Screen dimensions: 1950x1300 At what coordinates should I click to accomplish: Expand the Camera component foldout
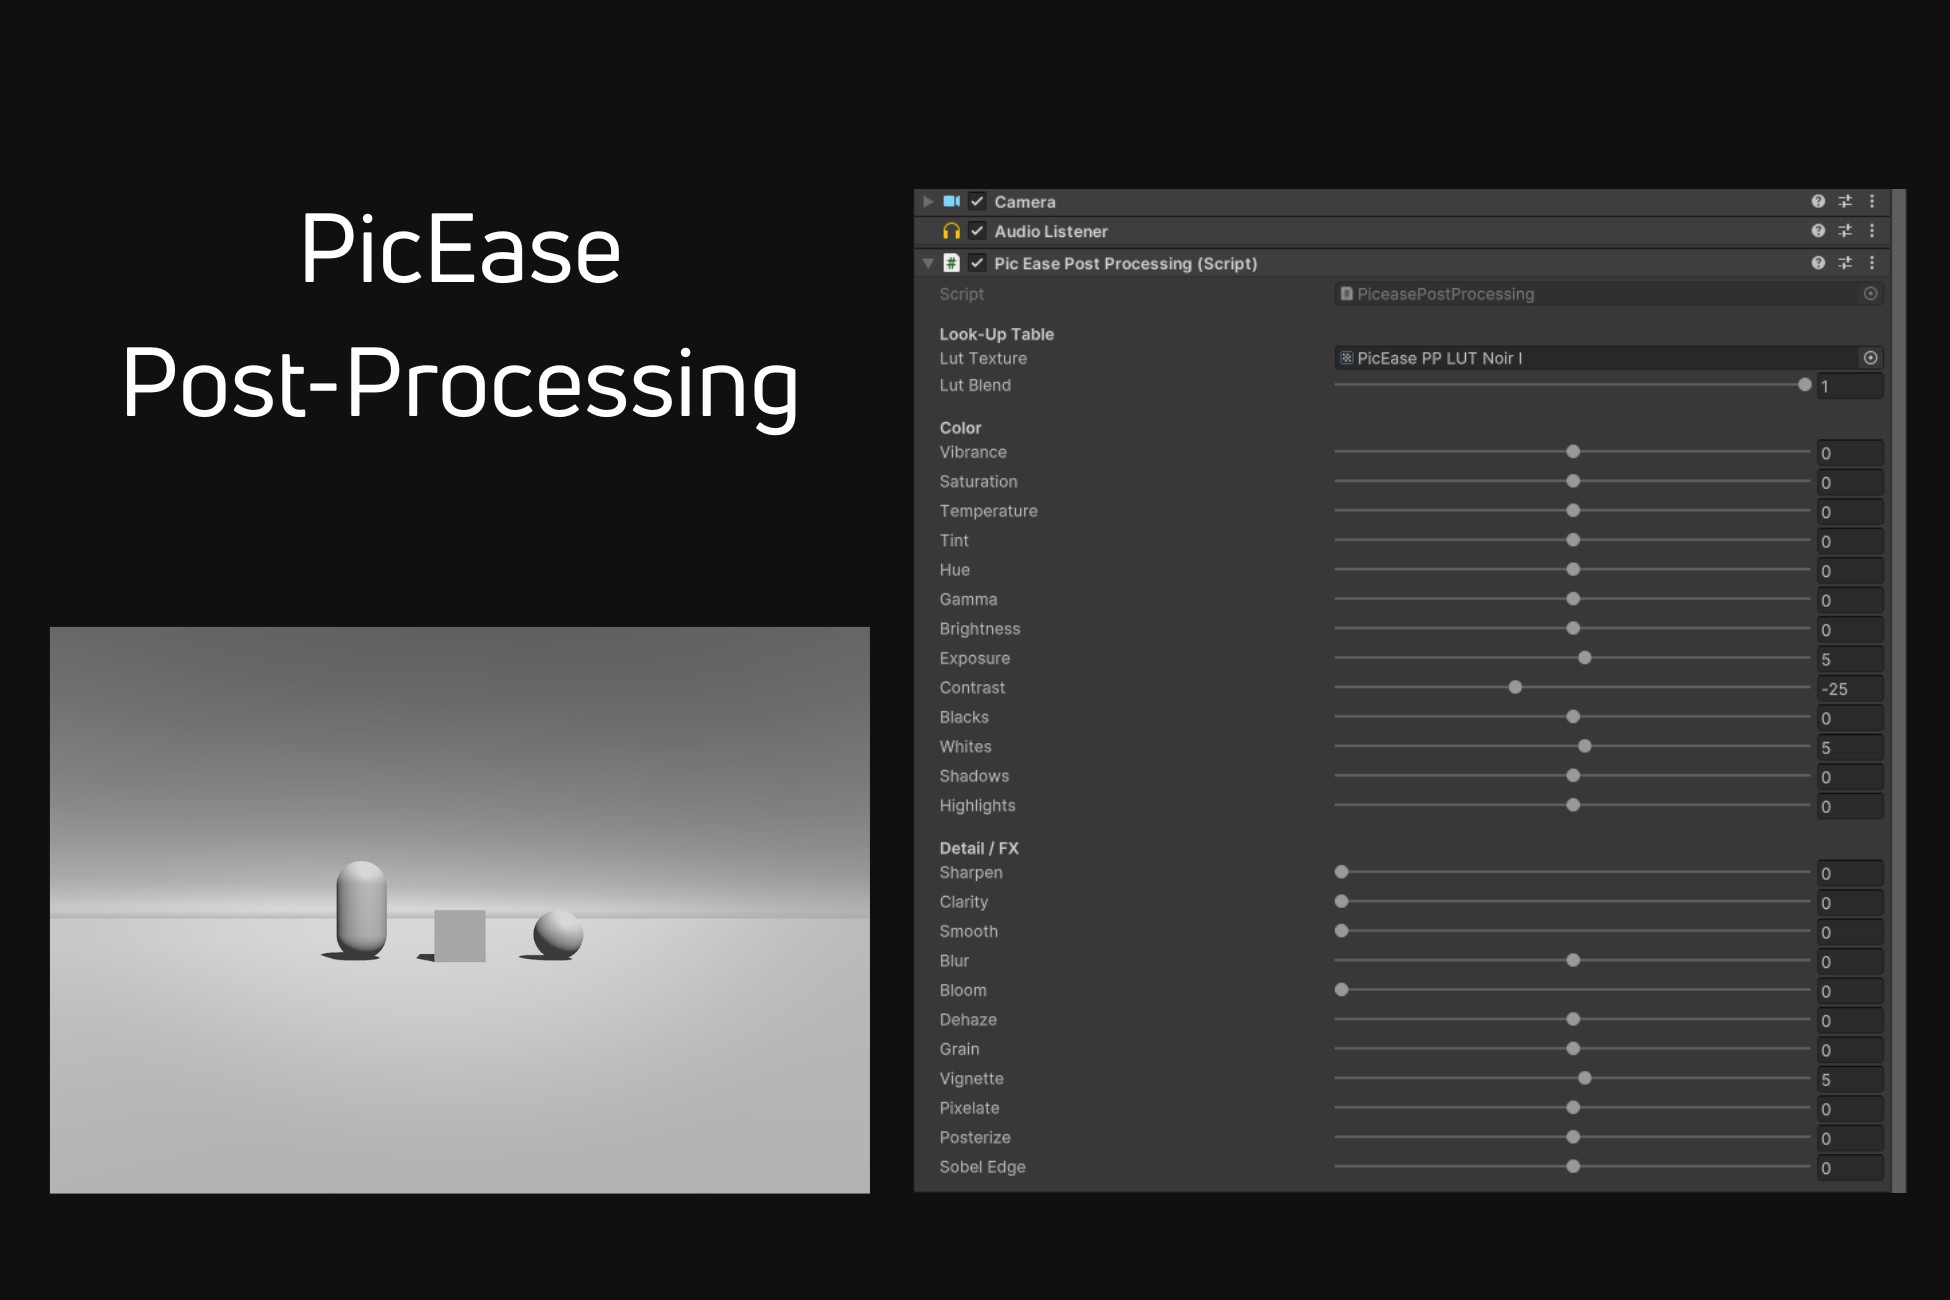928,201
